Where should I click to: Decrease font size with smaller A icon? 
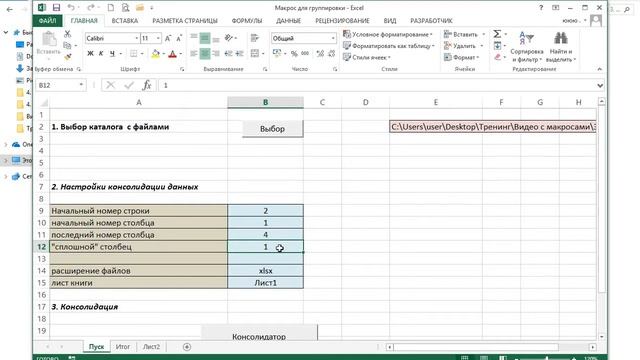point(179,38)
